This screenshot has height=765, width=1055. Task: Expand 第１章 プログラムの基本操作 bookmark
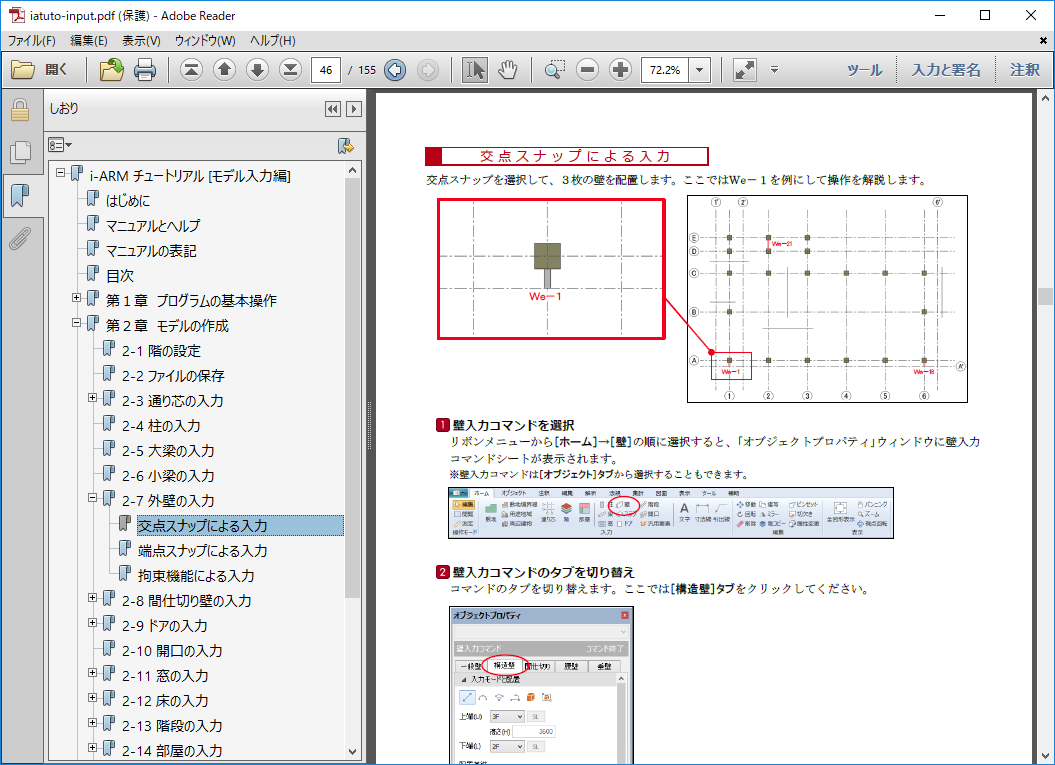tap(77, 299)
